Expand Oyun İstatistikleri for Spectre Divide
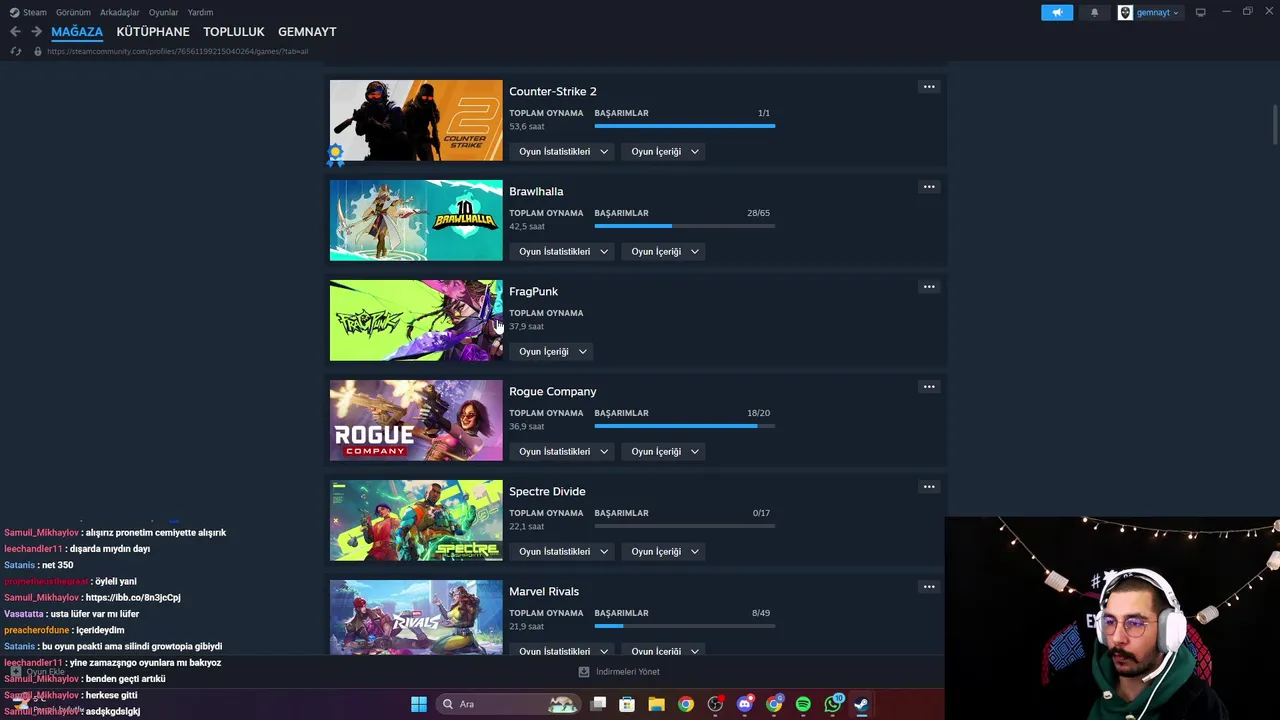 [563, 552]
